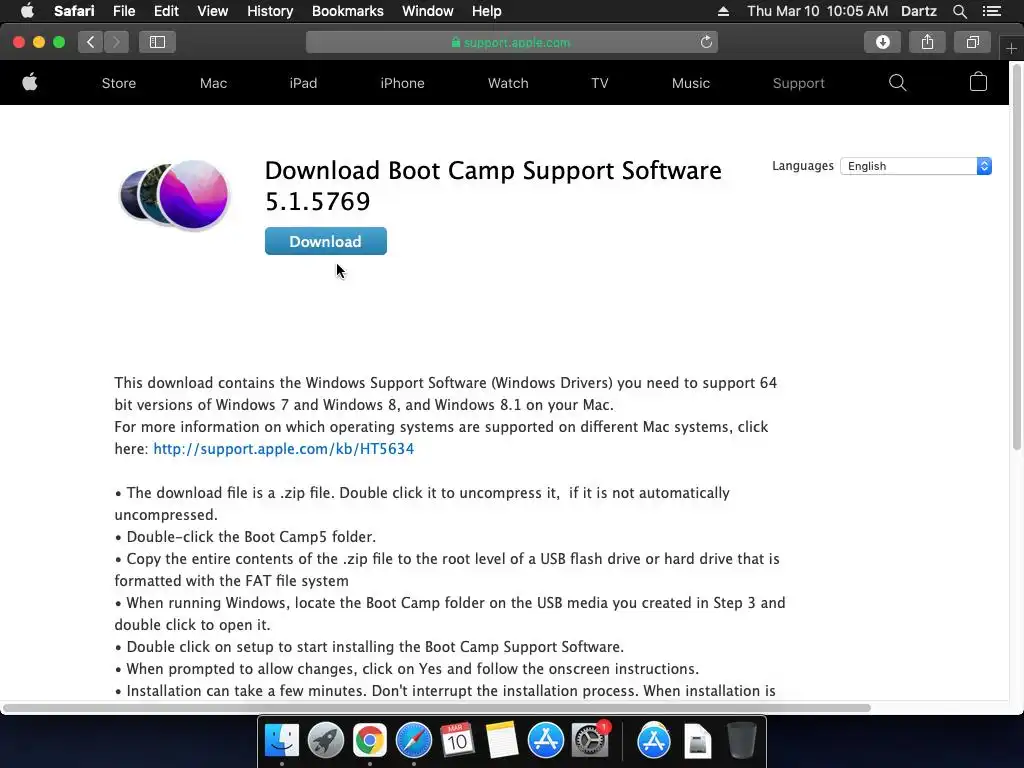The image size is (1024, 768).
Task: Go forward with Safari's forward arrow
Action: point(116,42)
